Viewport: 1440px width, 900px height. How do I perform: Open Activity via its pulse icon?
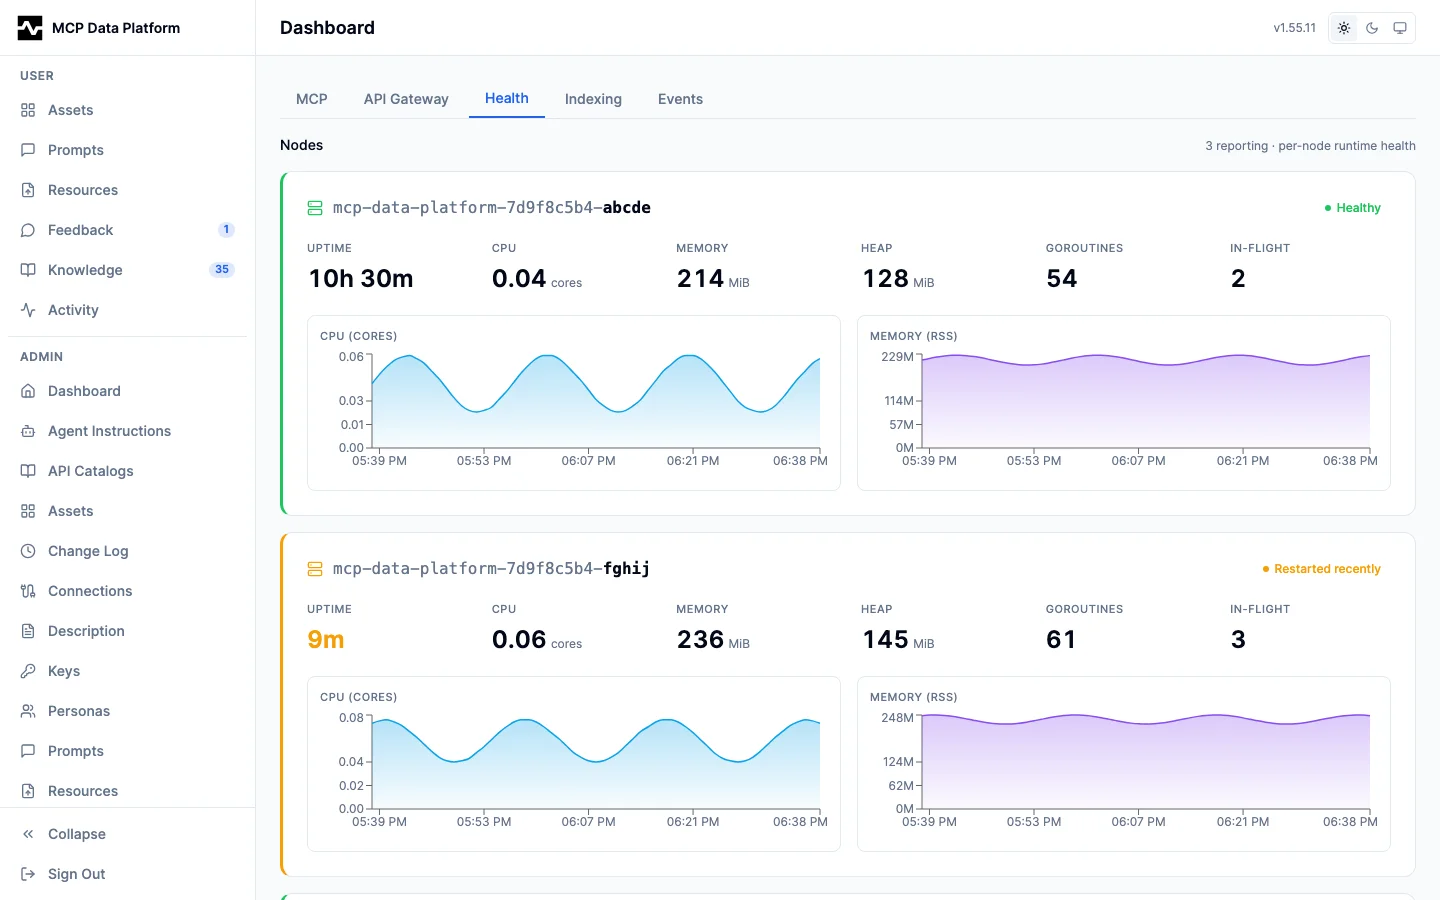[28, 310]
